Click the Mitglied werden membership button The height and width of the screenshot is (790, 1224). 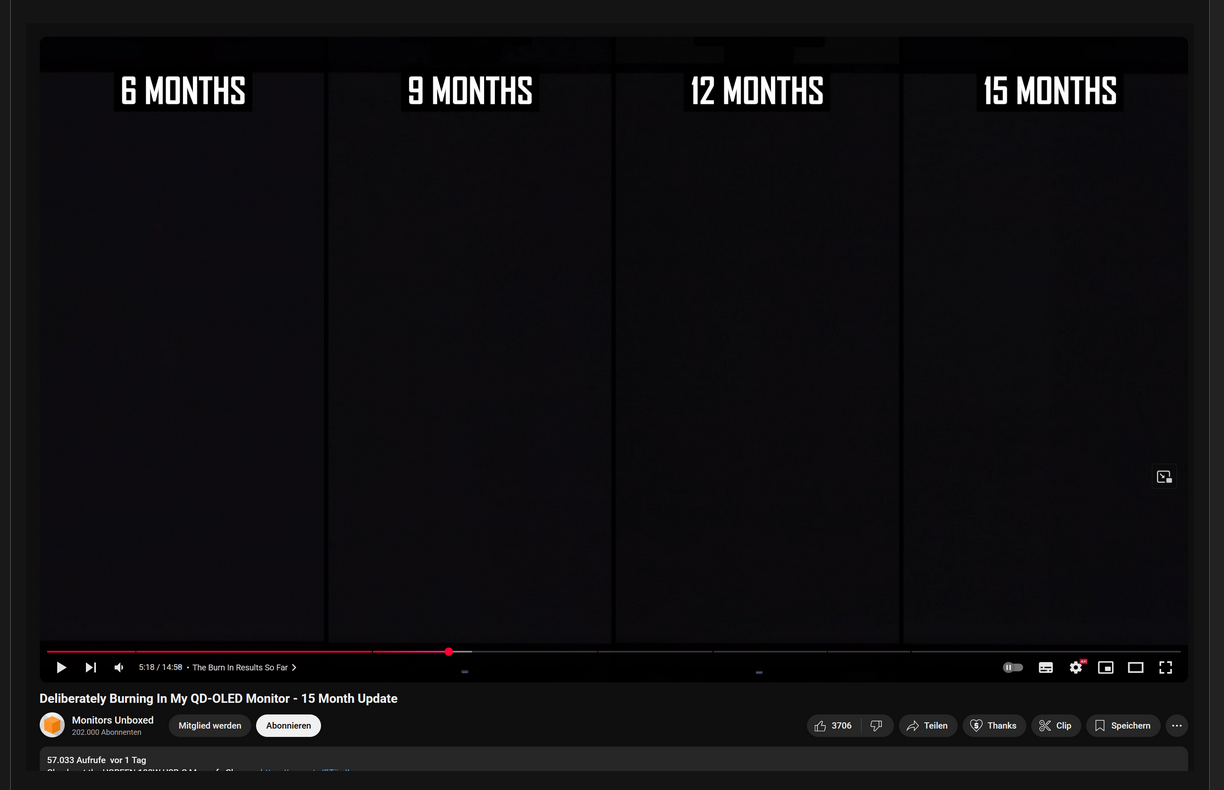[209, 725]
